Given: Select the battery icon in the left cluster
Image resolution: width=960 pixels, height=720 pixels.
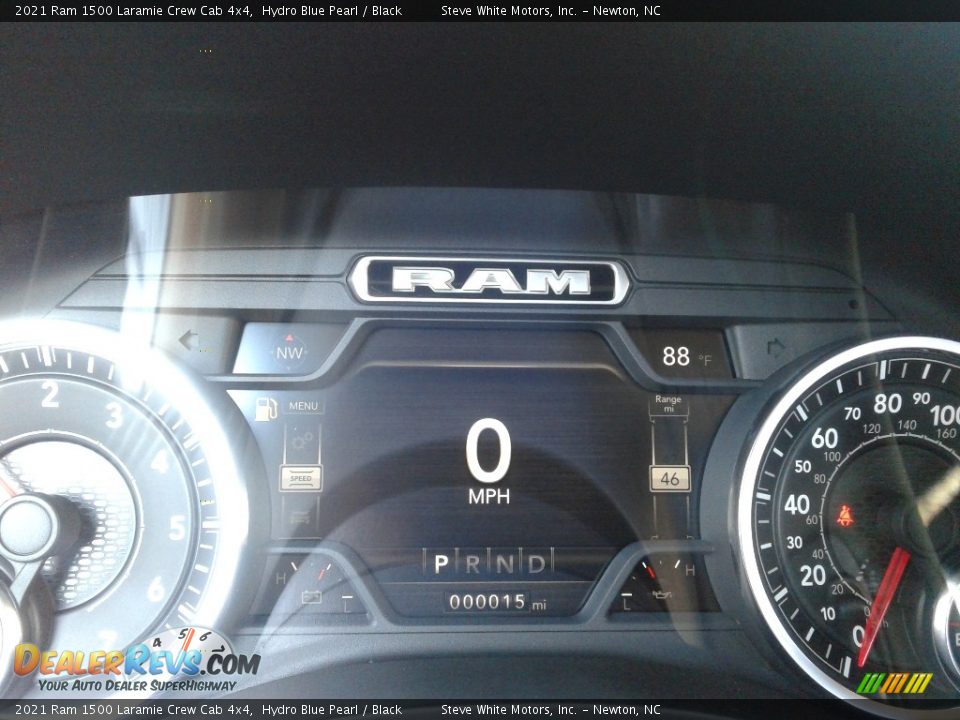Looking at the screenshot, I should [x=312, y=598].
